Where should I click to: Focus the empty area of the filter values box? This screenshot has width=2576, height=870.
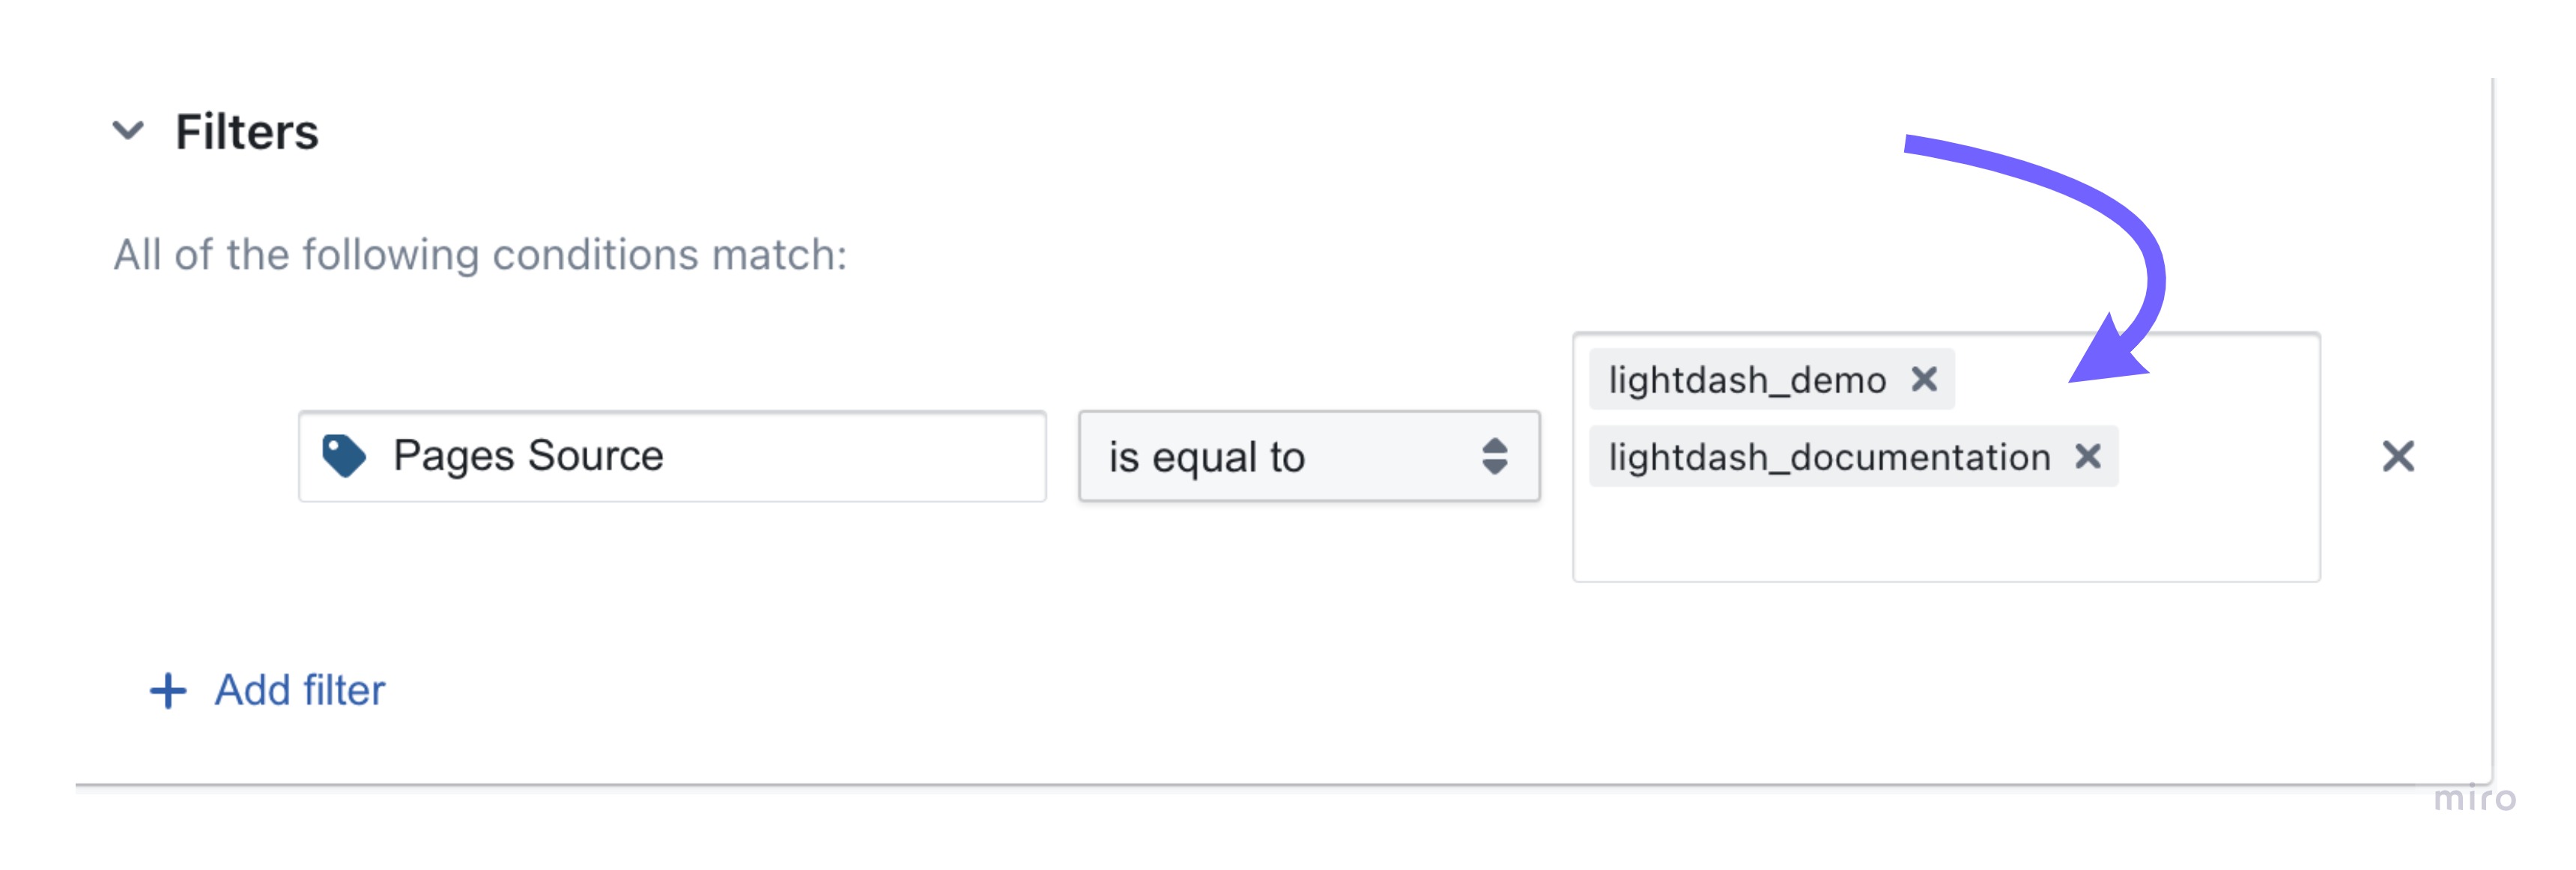[1946, 535]
